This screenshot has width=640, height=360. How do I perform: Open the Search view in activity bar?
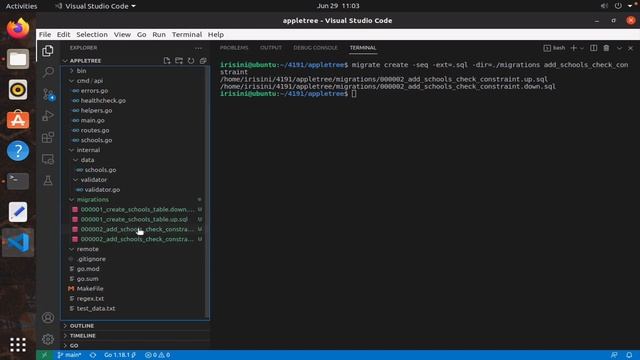click(x=48, y=73)
